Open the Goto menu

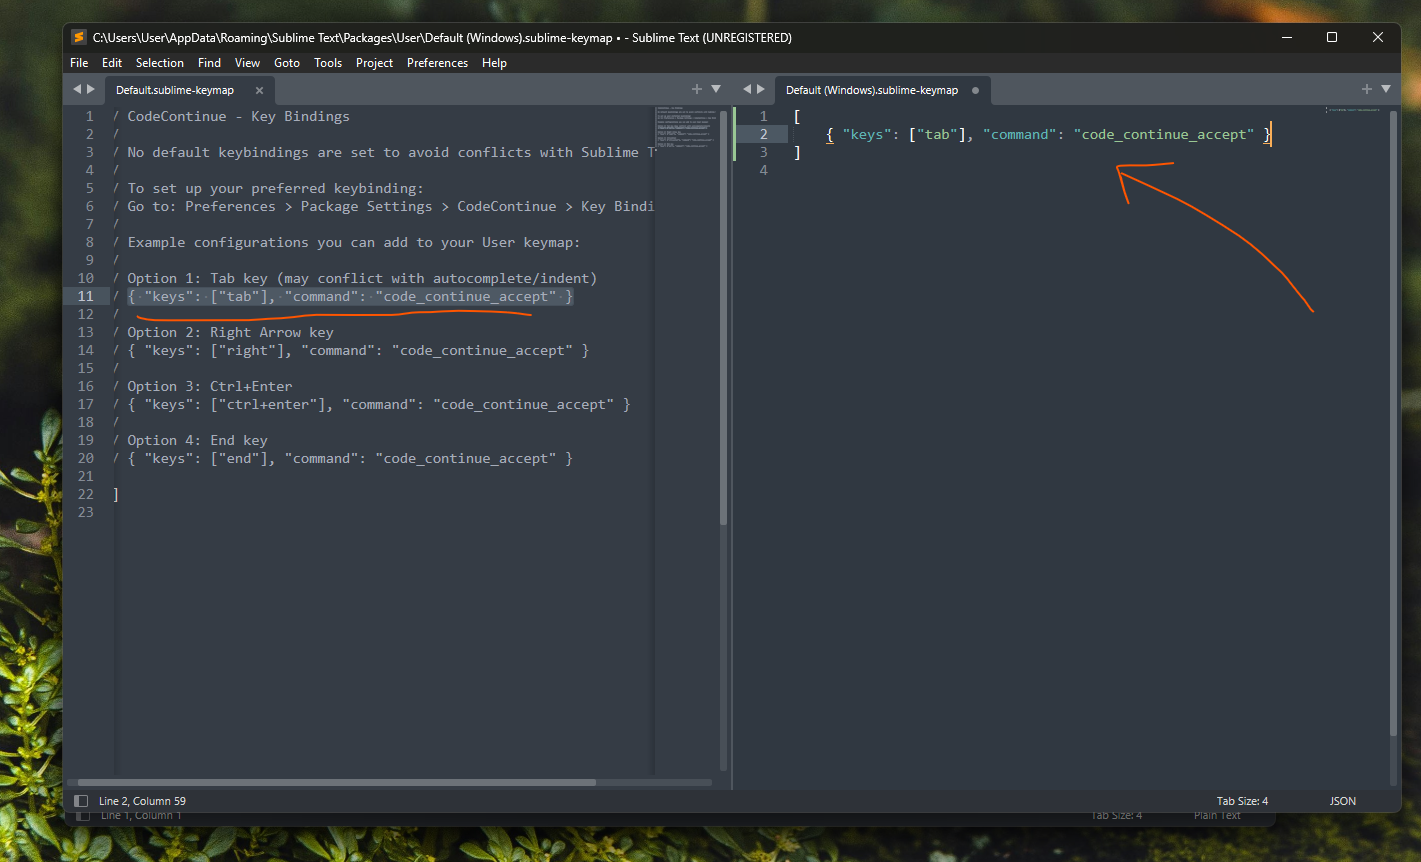286,62
